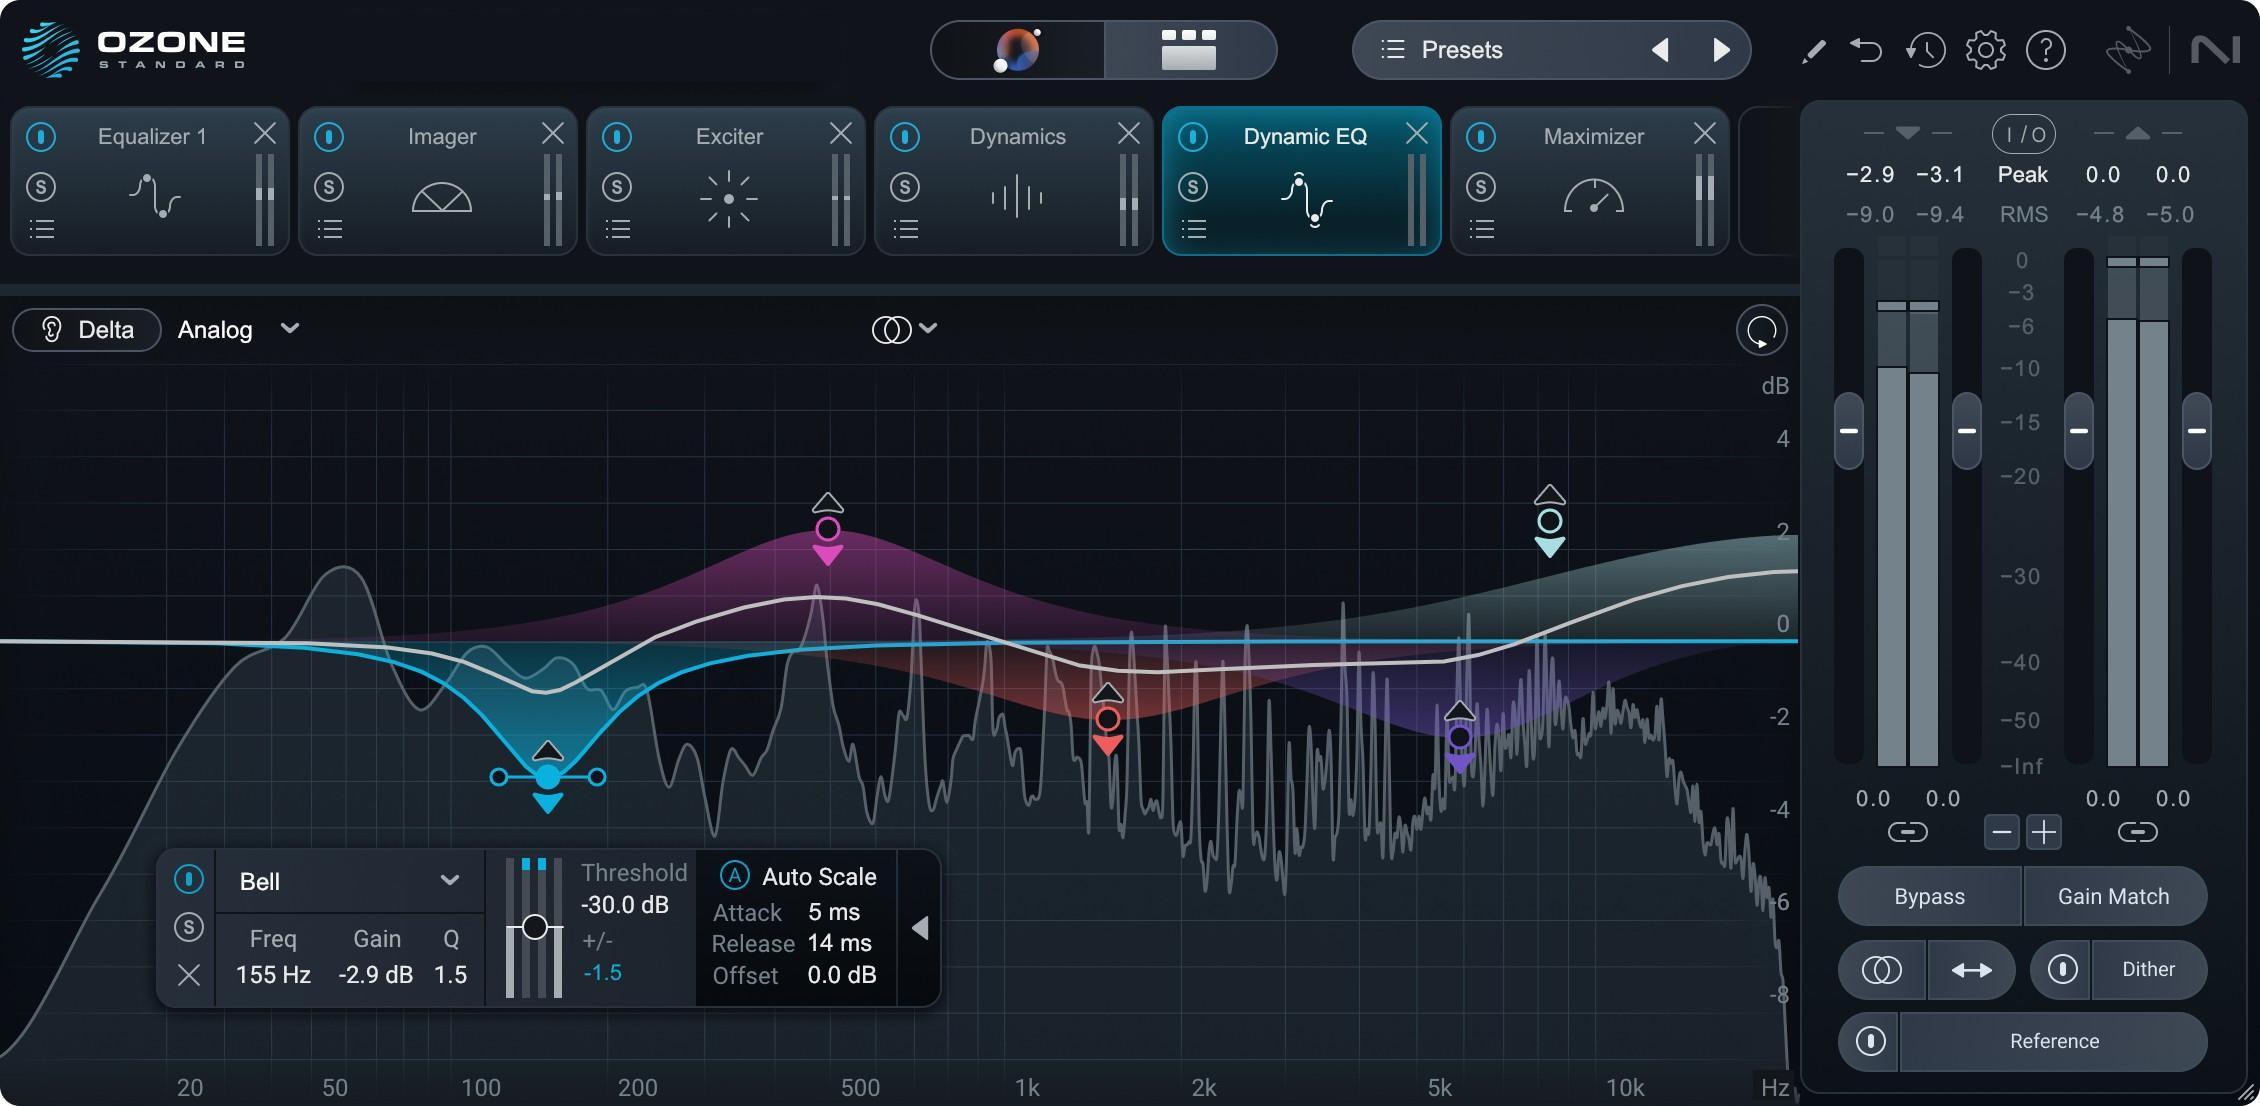Image resolution: width=2260 pixels, height=1106 pixels.
Task: Switch to the Dynamics module
Action: [x=1016, y=136]
